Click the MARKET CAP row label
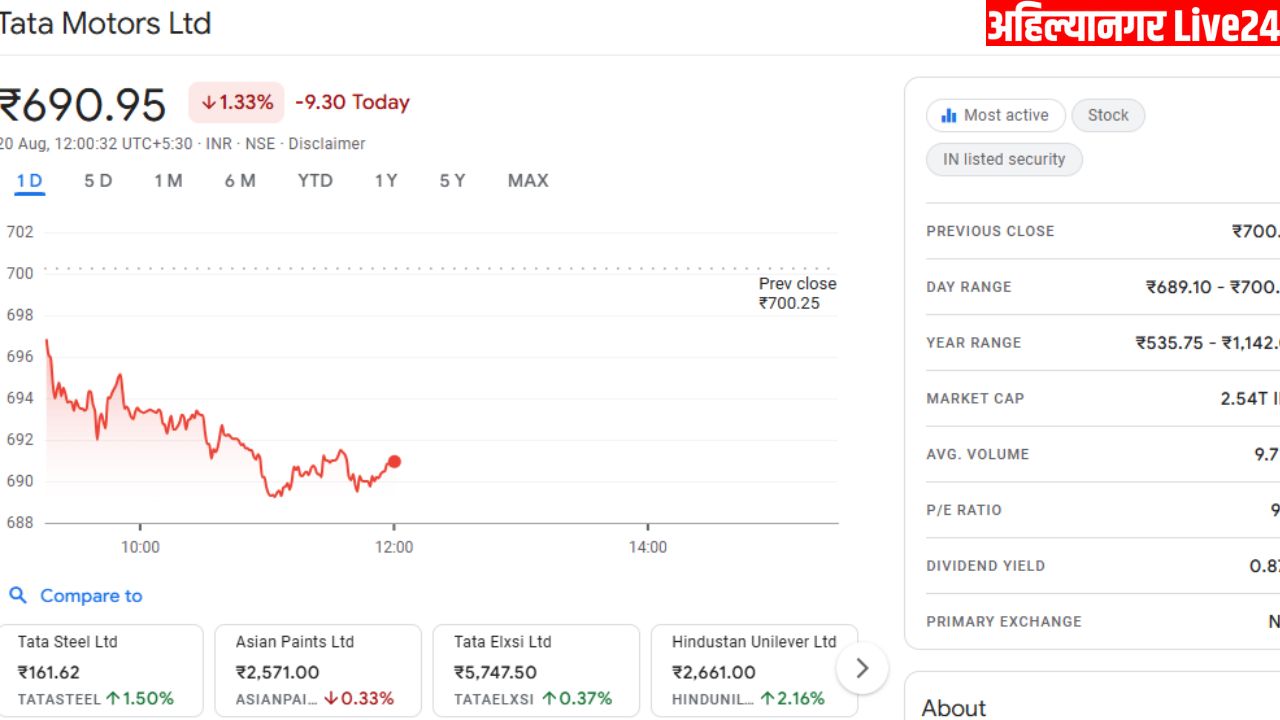Viewport: 1280px width, 720px height. (x=975, y=398)
